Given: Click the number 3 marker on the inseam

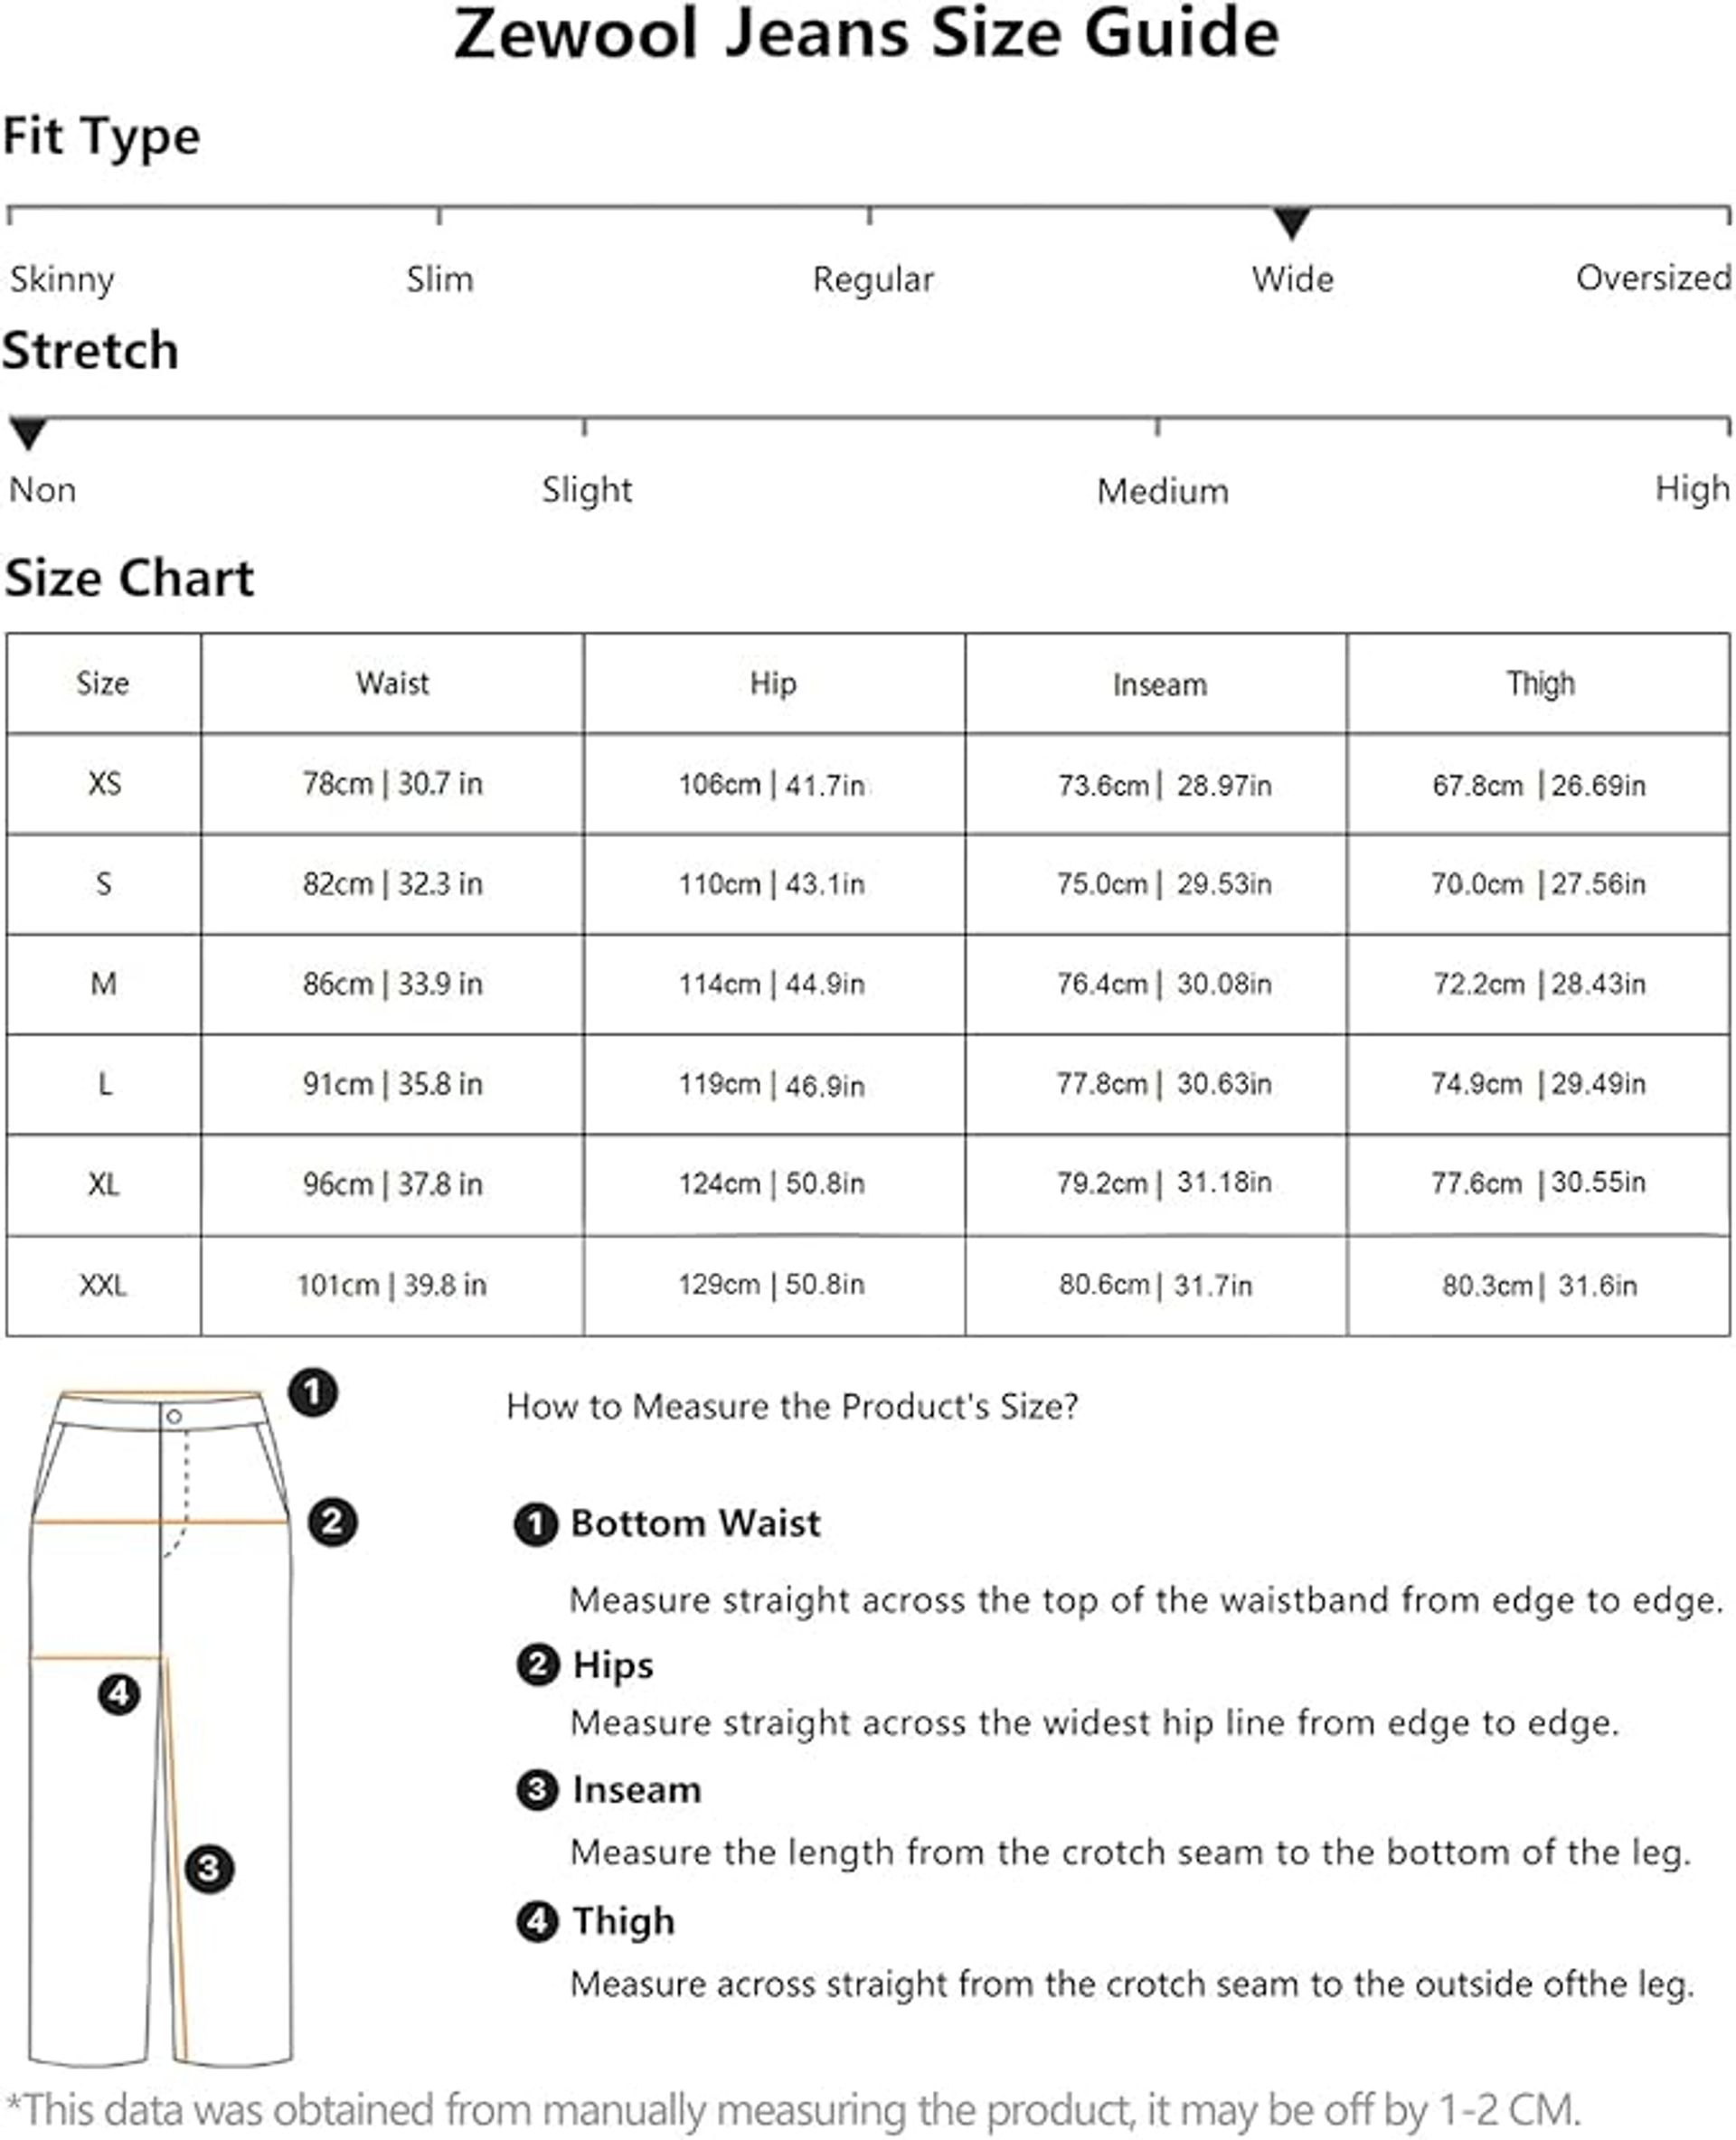Looking at the screenshot, I should (x=209, y=1868).
